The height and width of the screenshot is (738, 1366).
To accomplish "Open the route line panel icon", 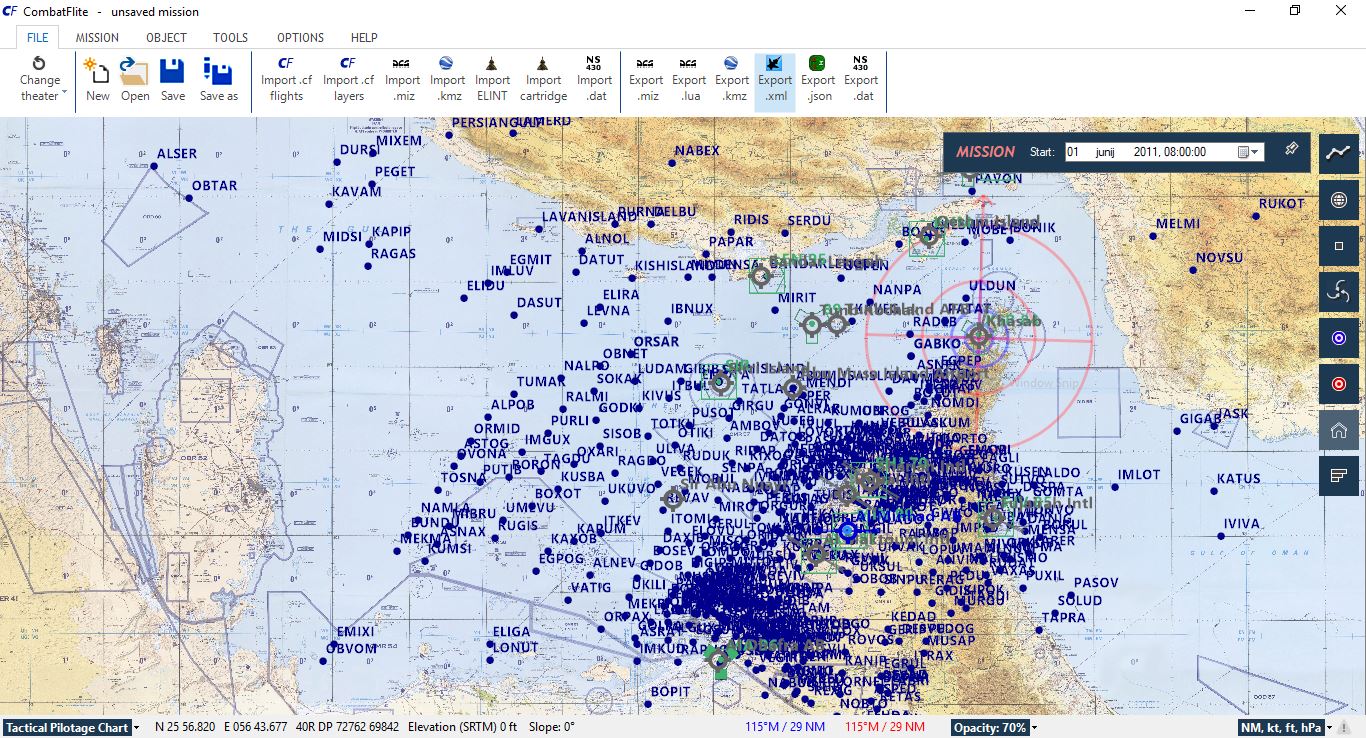I will pos(1338,153).
